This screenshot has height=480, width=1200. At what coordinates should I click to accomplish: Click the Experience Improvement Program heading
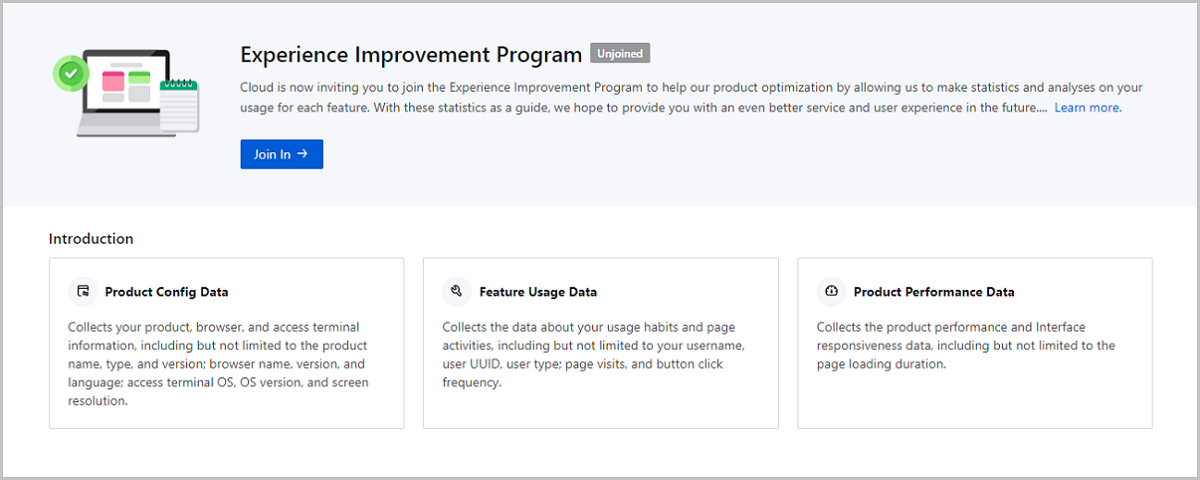tap(410, 55)
